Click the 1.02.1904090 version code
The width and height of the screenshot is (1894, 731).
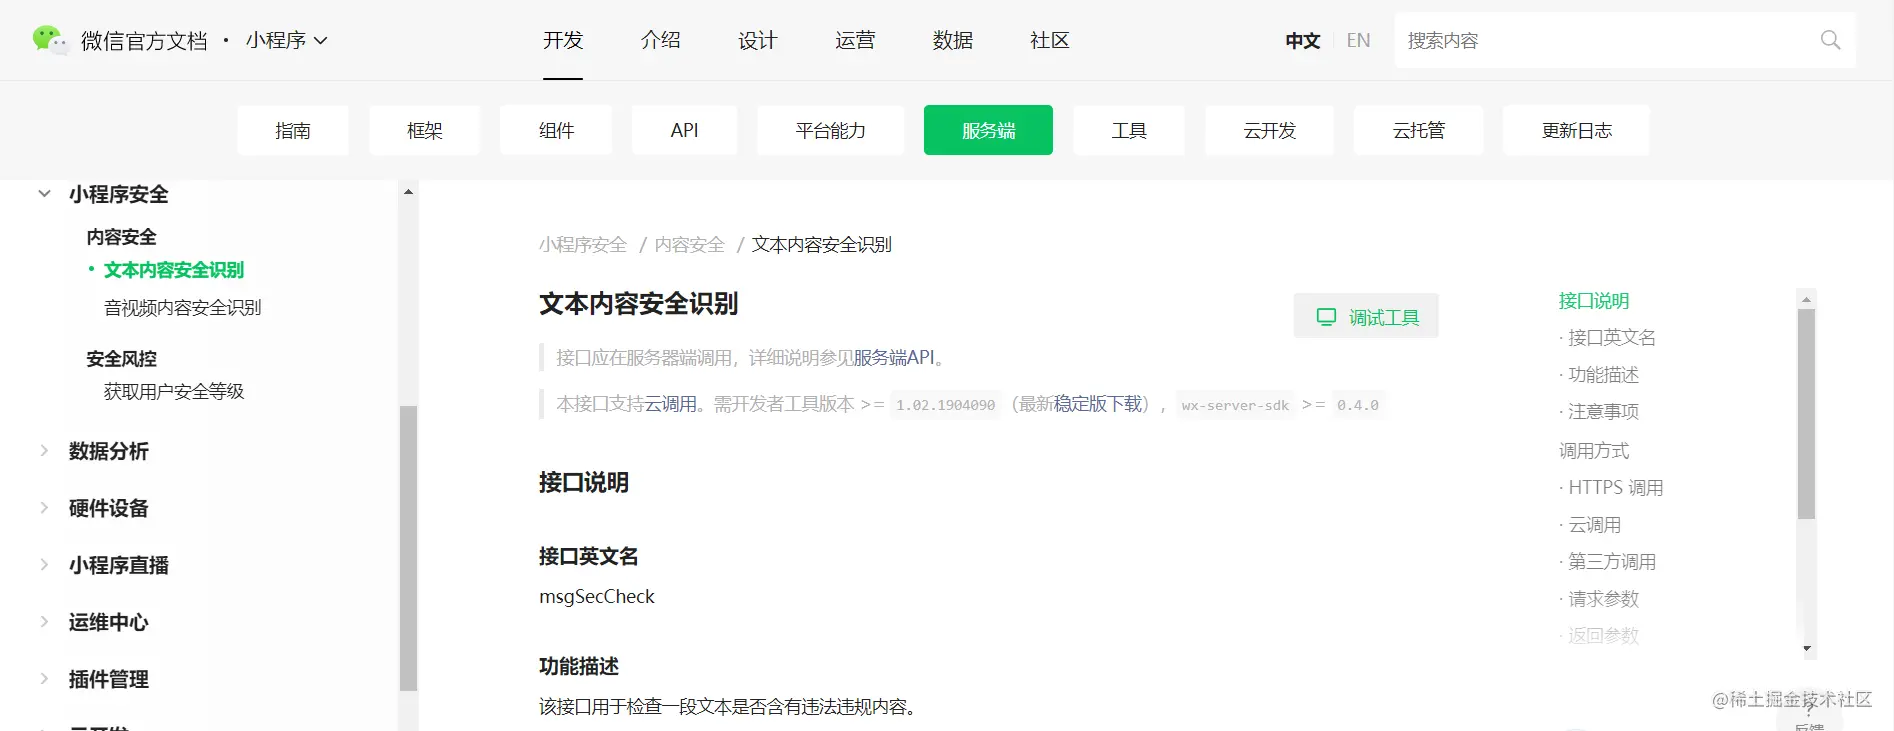pyautogui.click(x=945, y=405)
